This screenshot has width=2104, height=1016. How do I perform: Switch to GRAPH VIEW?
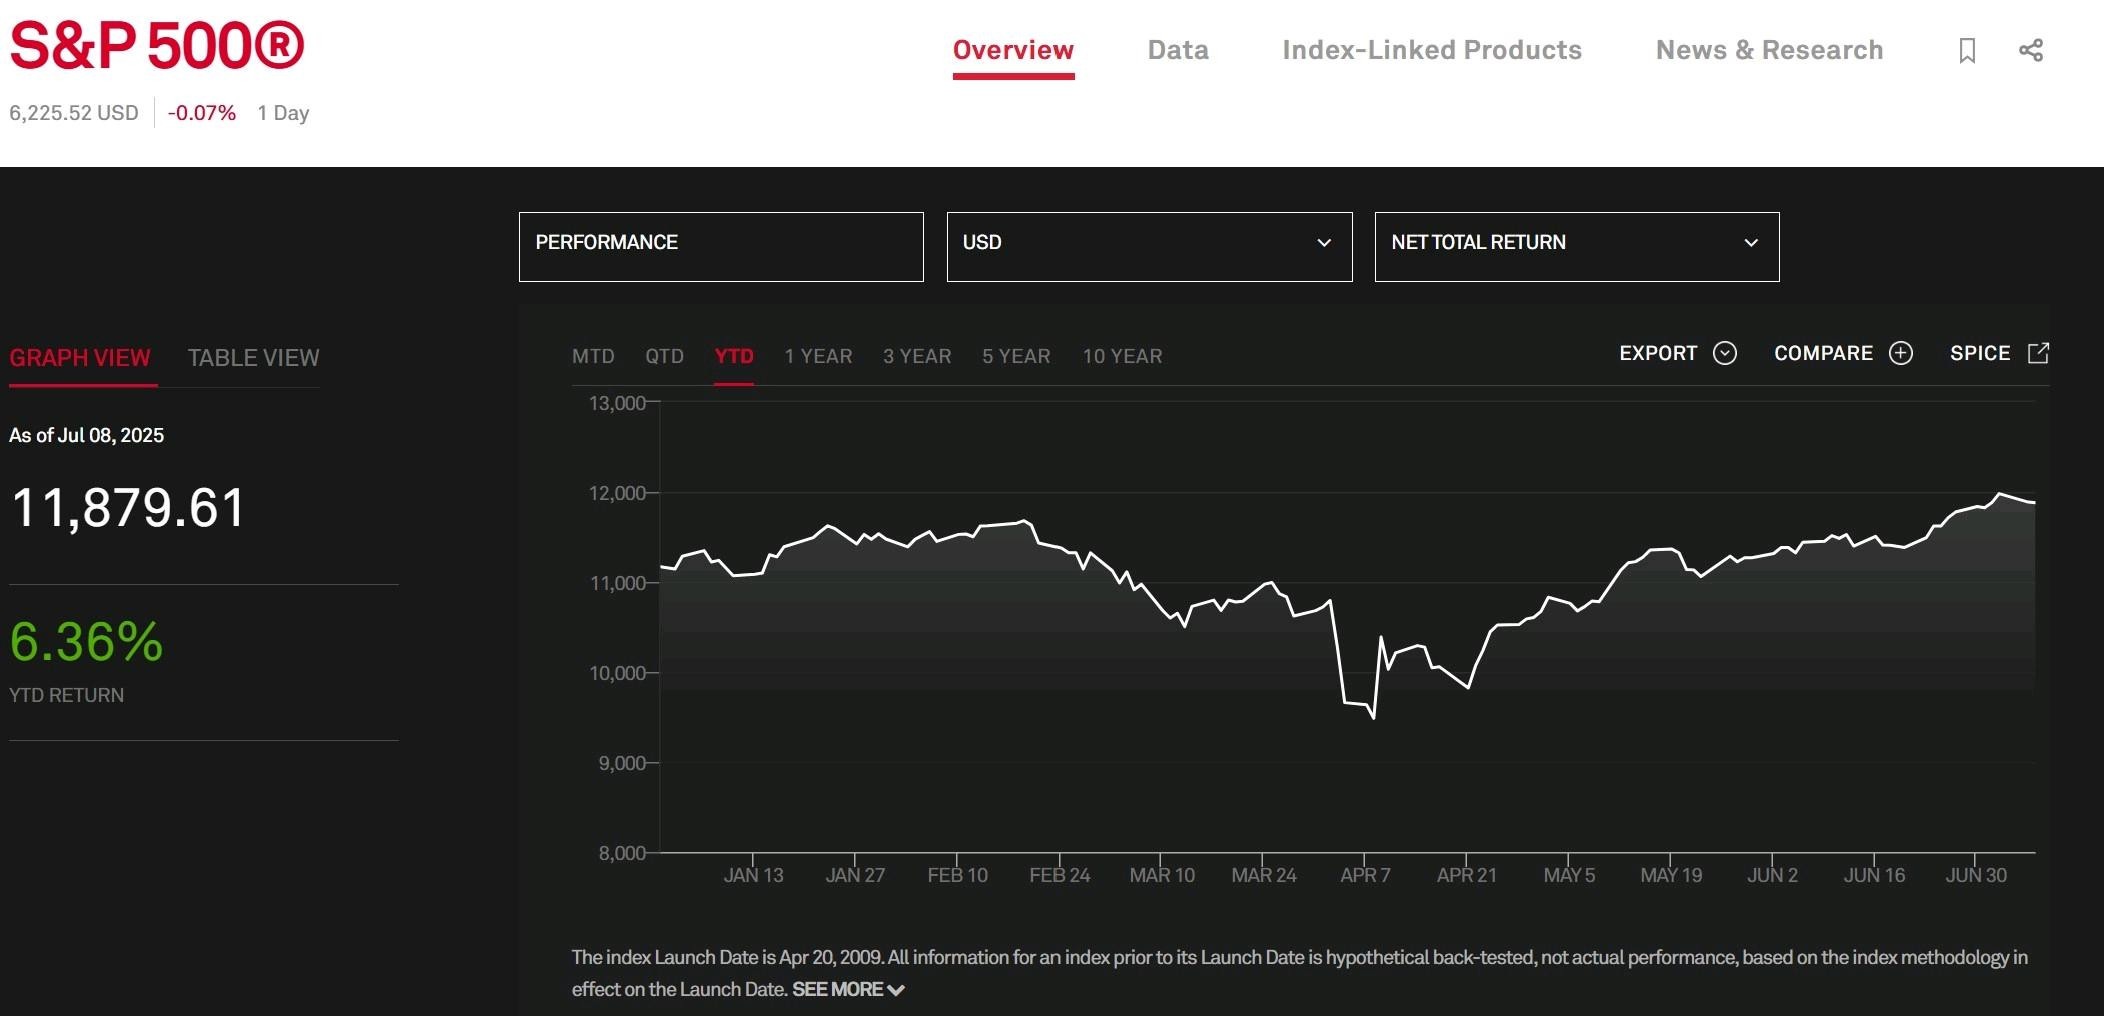click(80, 358)
